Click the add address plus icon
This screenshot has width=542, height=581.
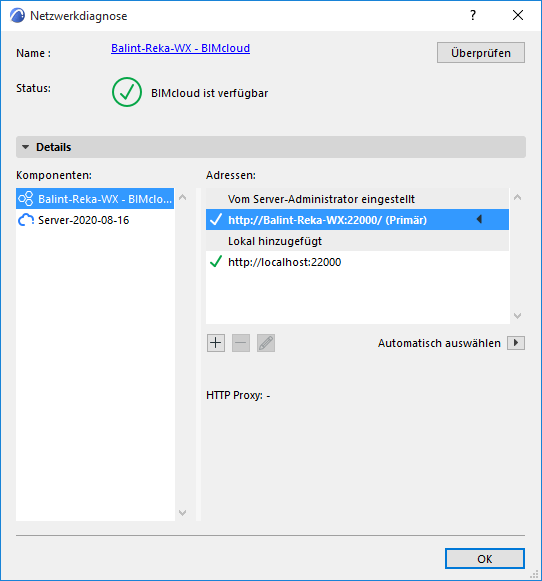click(216, 343)
